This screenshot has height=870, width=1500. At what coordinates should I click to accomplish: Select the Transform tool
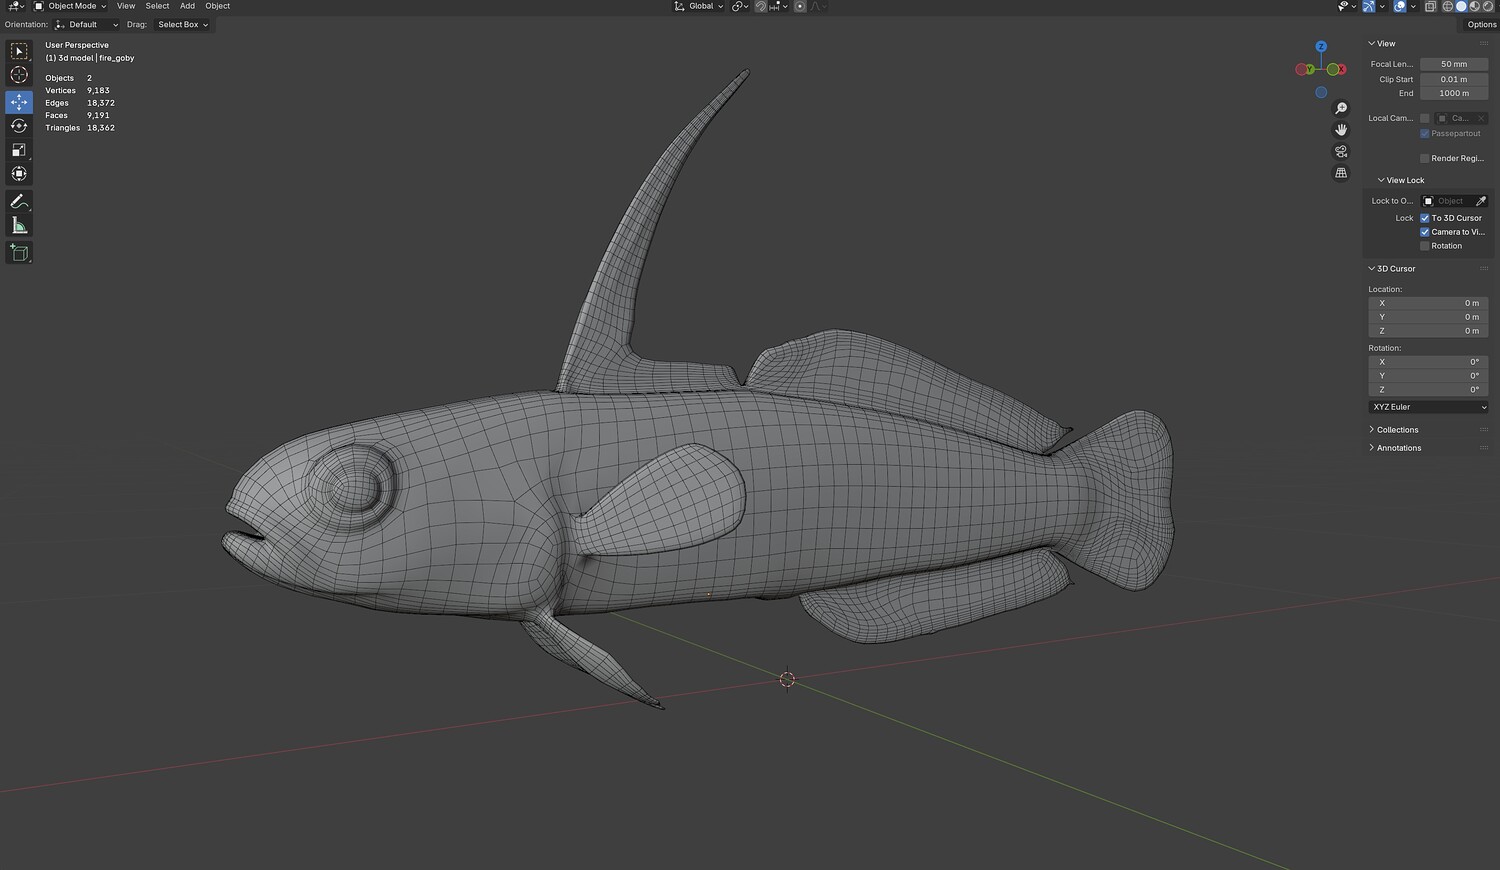coord(19,174)
